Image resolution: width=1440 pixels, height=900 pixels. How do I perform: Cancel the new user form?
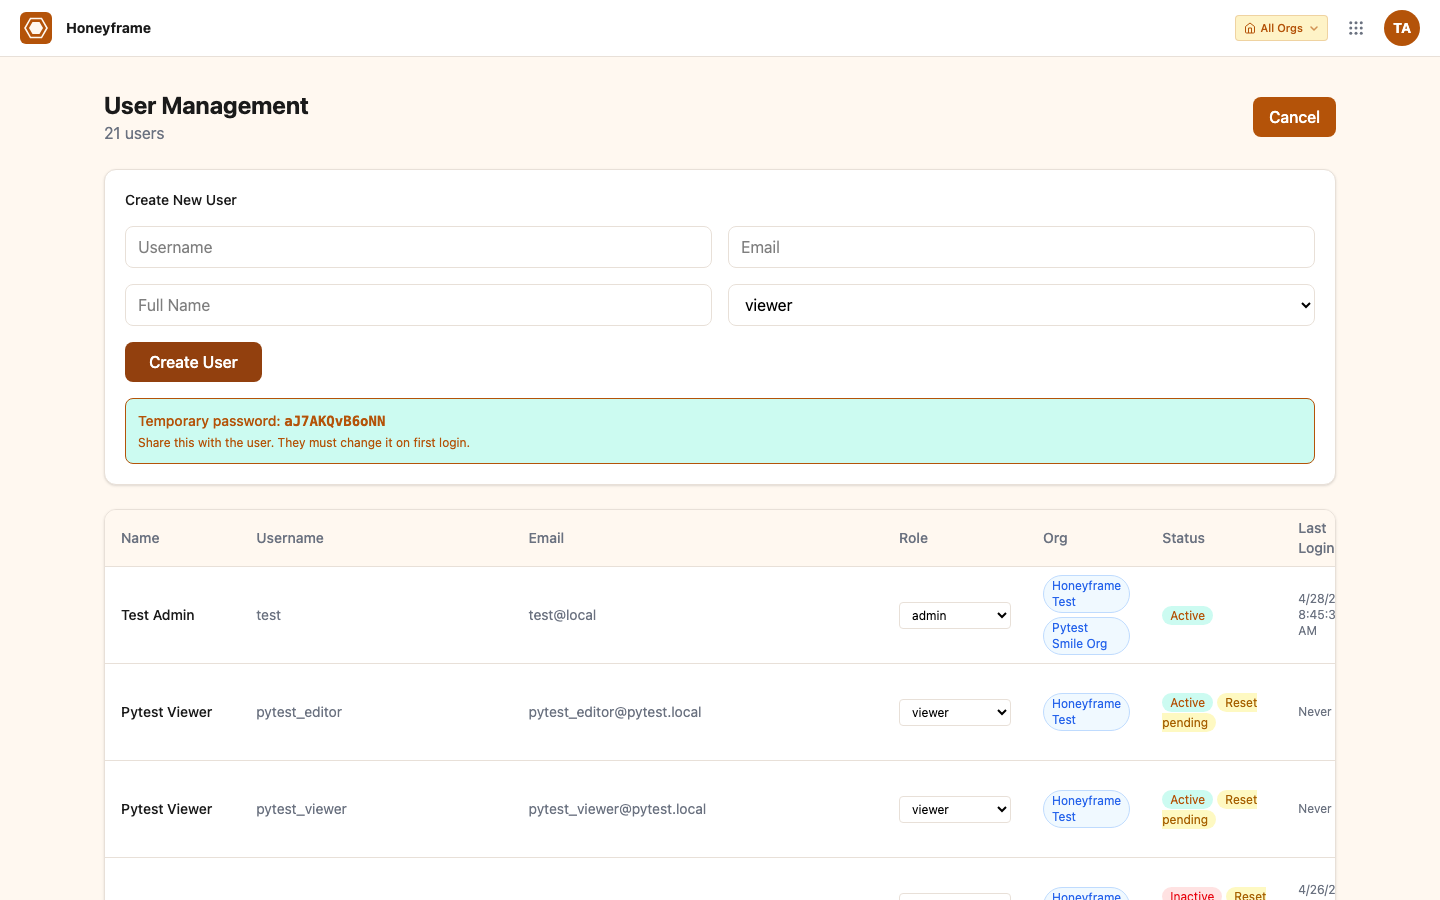[1294, 117]
